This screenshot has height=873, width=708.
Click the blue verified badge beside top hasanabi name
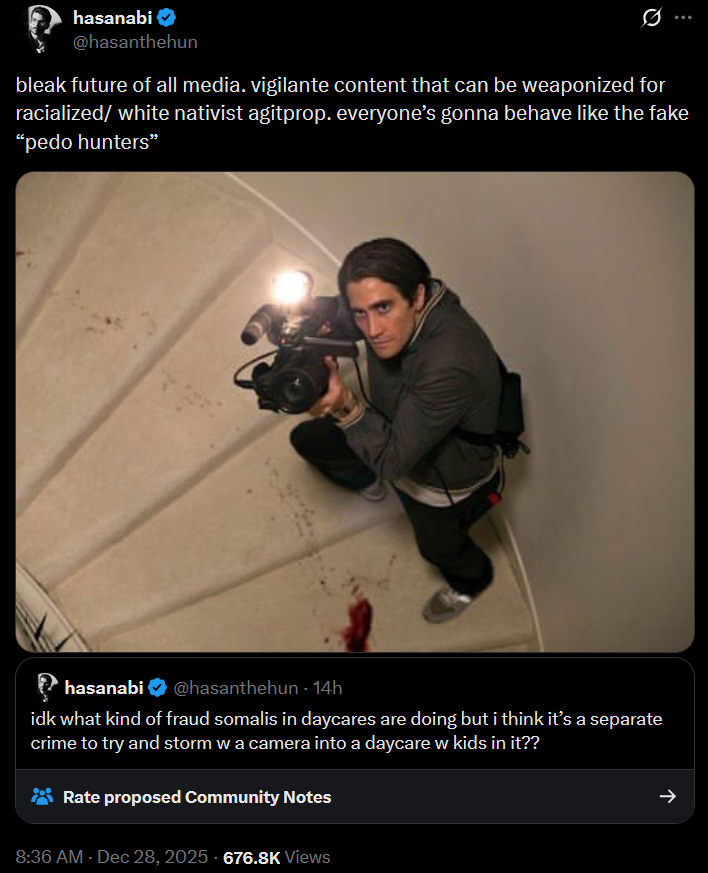pyautogui.click(x=166, y=18)
